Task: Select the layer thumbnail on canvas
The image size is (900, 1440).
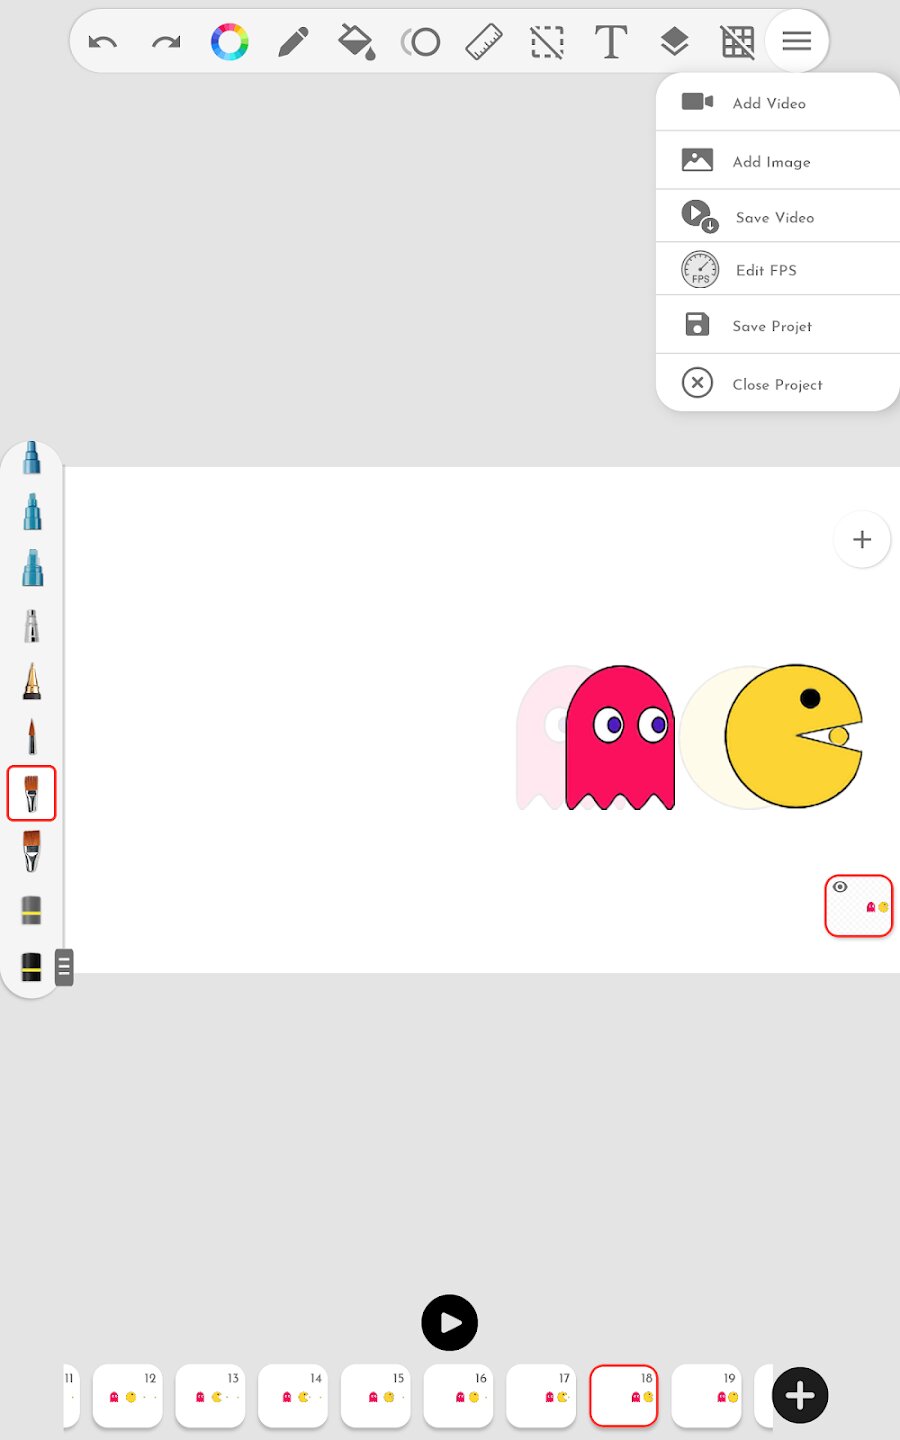Action: pos(859,906)
